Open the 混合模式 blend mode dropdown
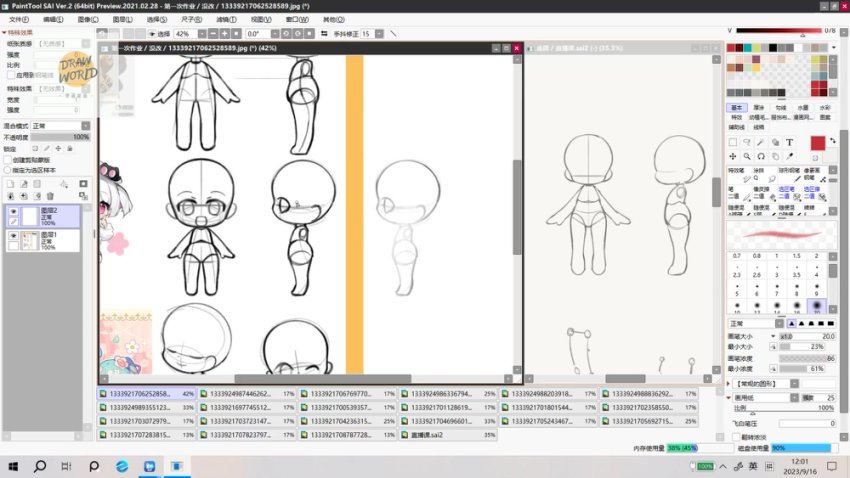Image resolution: width=850 pixels, height=478 pixels. pyautogui.click(x=60, y=126)
